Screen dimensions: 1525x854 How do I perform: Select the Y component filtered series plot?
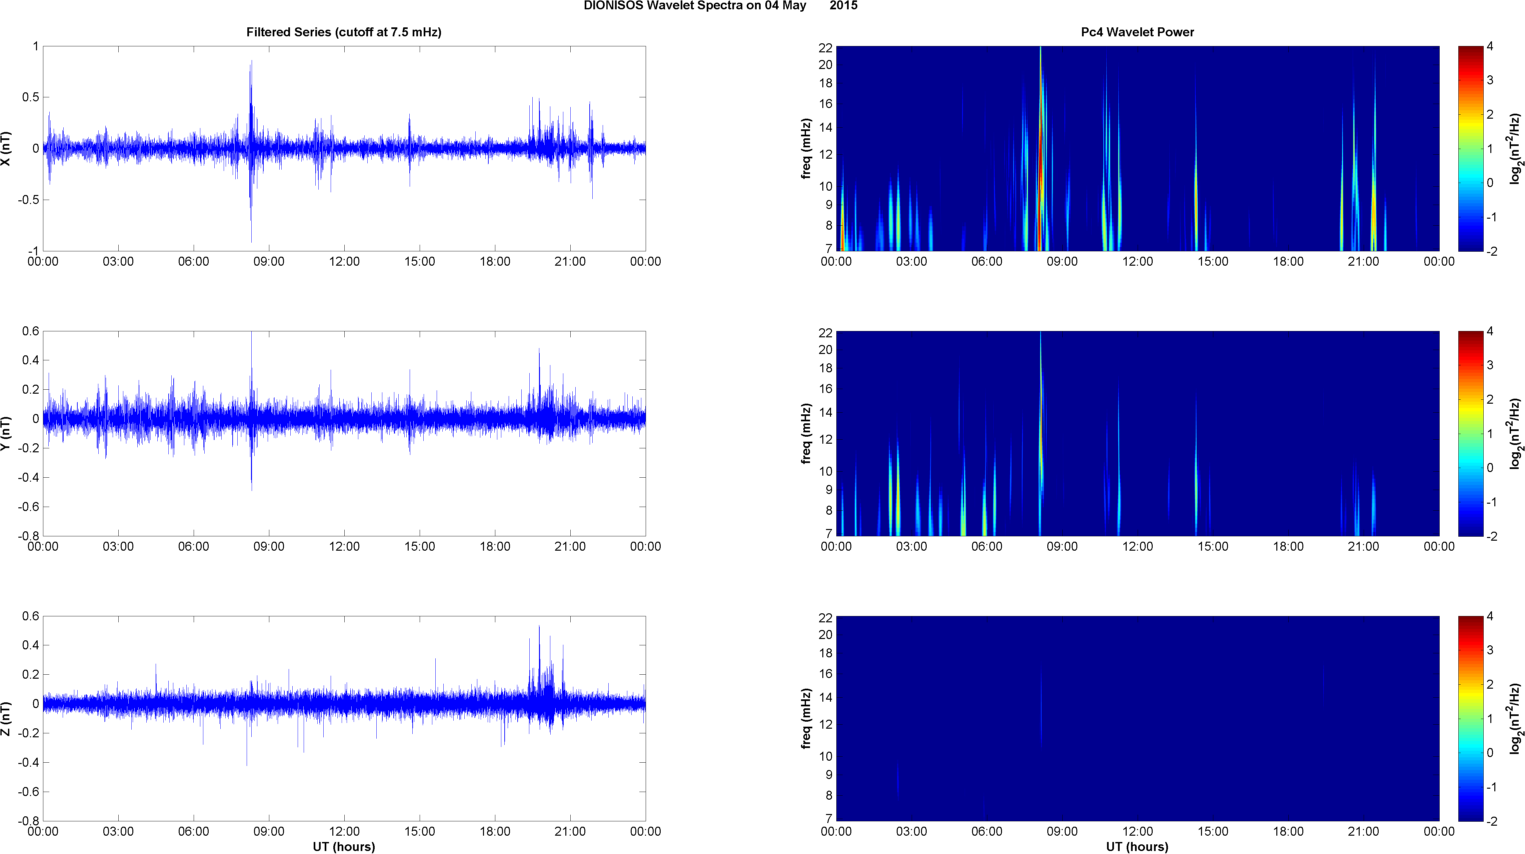coord(344,433)
